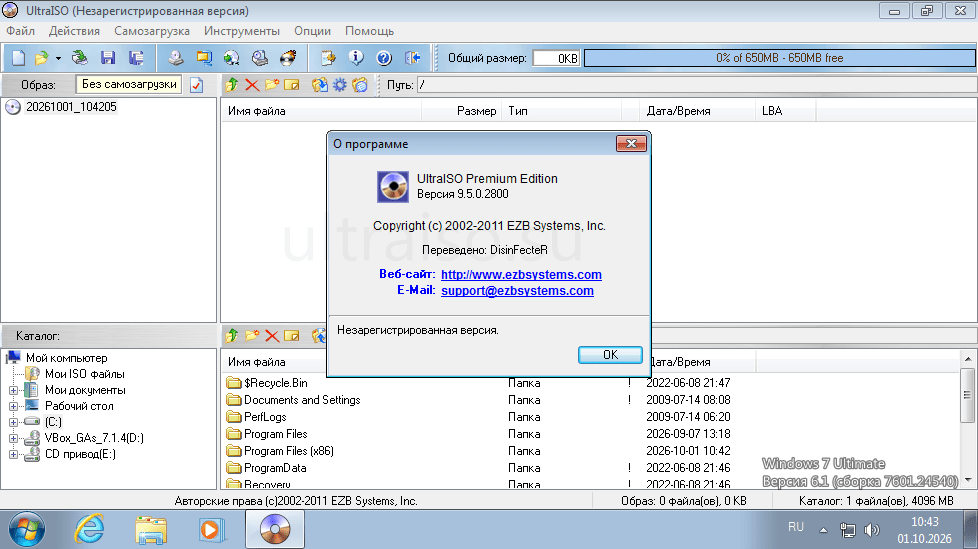Open the volume icon in system tray
The width and height of the screenshot is (978, 549).
point(871,530)
